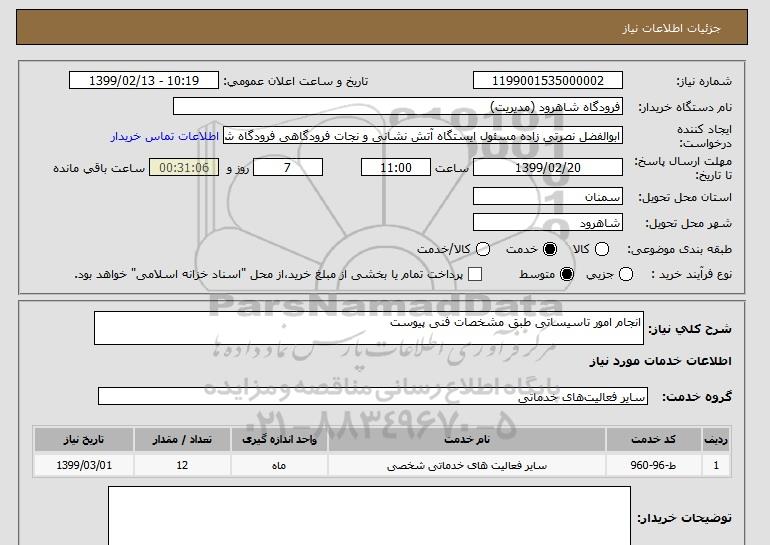Select the کالا/خدمت radio button
The image size is (770, 545).
pos(483,249)
